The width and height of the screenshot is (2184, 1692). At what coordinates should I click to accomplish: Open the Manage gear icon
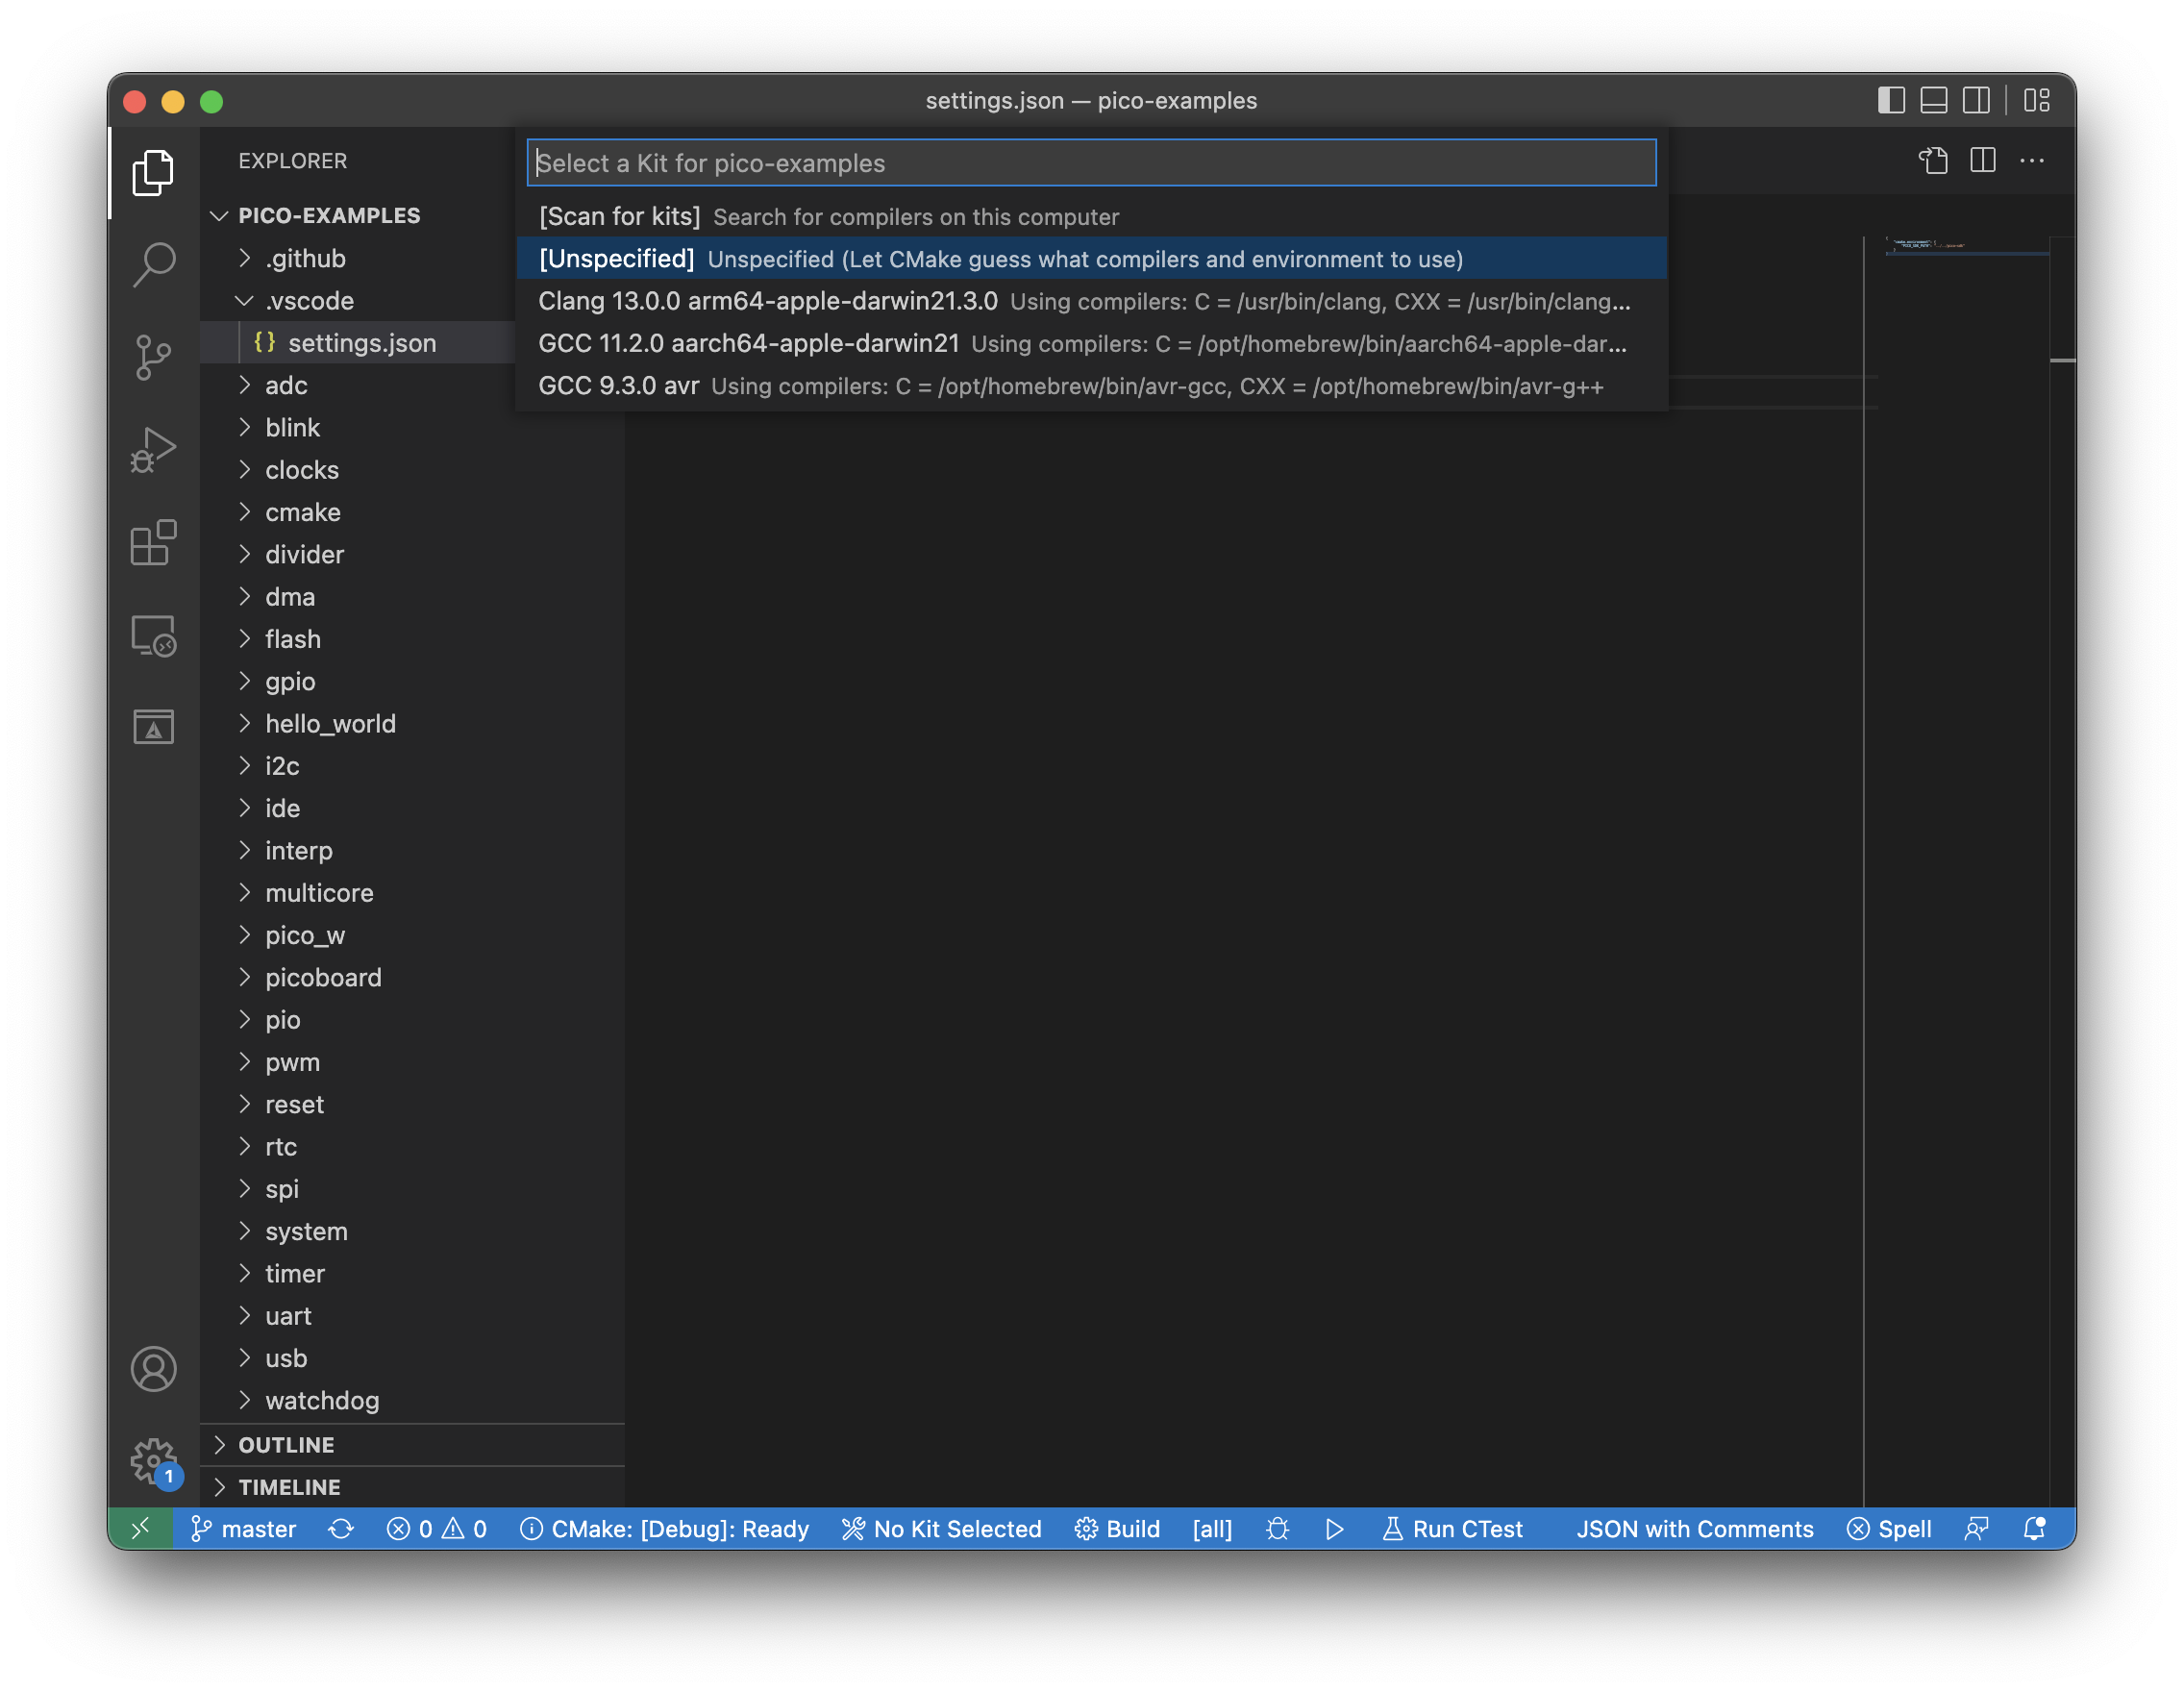coord(153,1462)
